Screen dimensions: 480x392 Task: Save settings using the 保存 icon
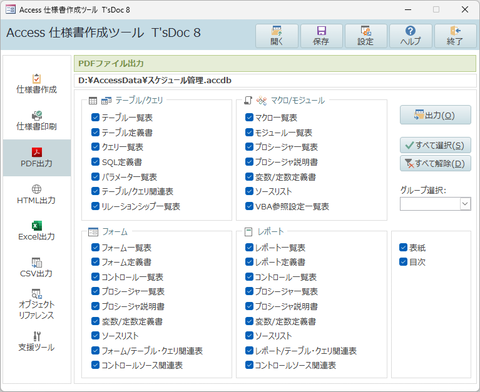pyautogui.click(x=321, y=36)
